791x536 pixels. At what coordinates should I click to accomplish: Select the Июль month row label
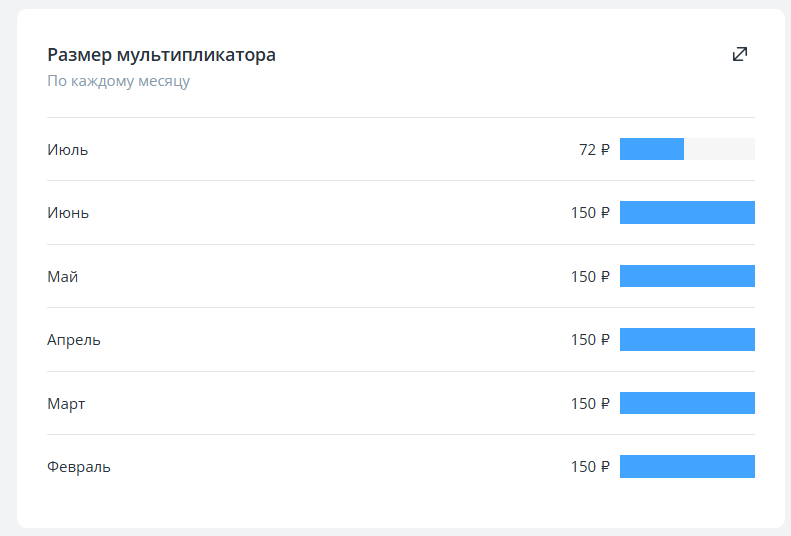(x=68, y=150)
